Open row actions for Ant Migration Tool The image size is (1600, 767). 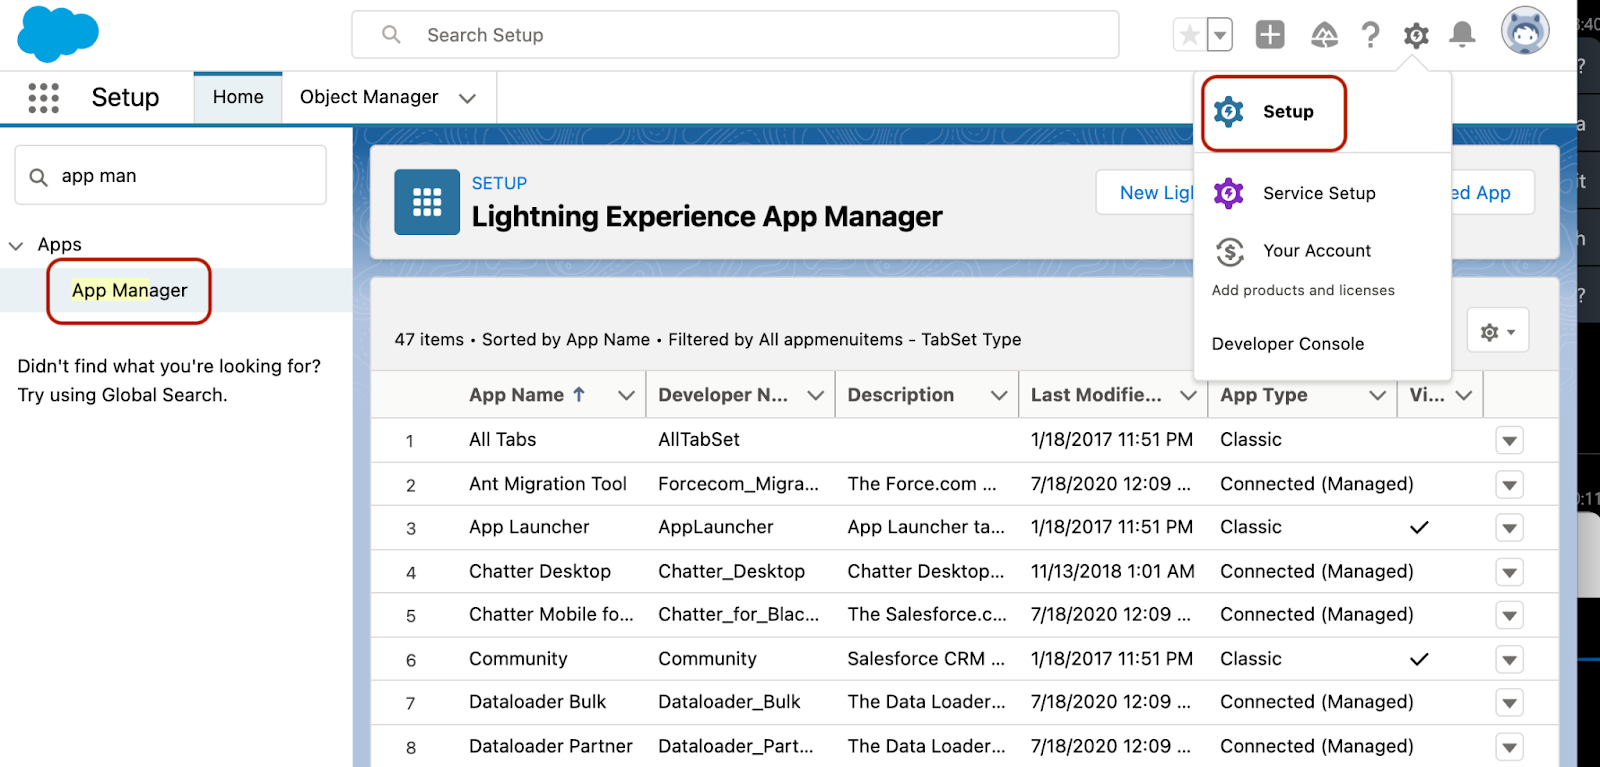coord(1509,485)
